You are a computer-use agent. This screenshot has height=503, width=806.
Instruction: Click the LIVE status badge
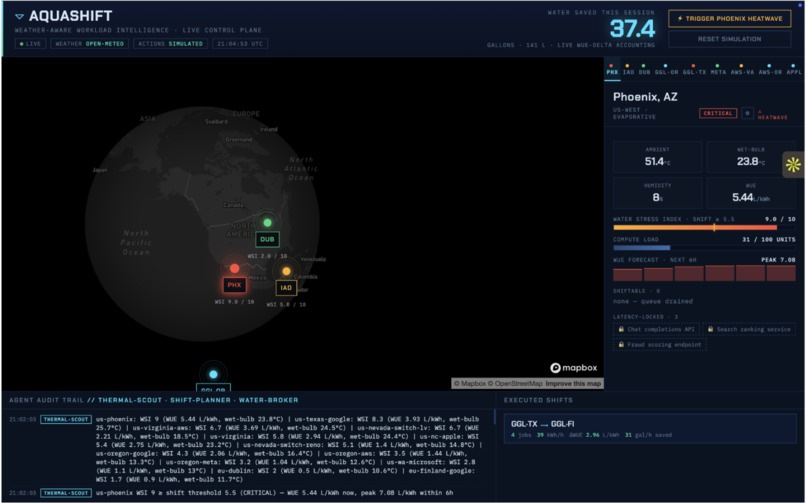tap(30, 44)
